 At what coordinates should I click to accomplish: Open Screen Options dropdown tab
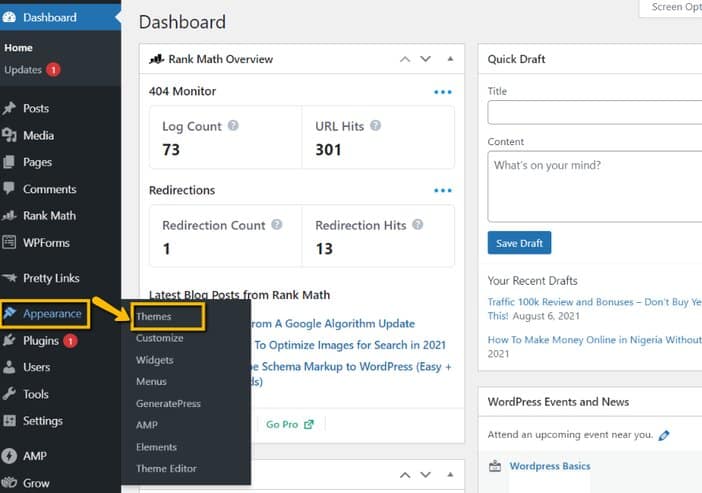click(671, 8)
